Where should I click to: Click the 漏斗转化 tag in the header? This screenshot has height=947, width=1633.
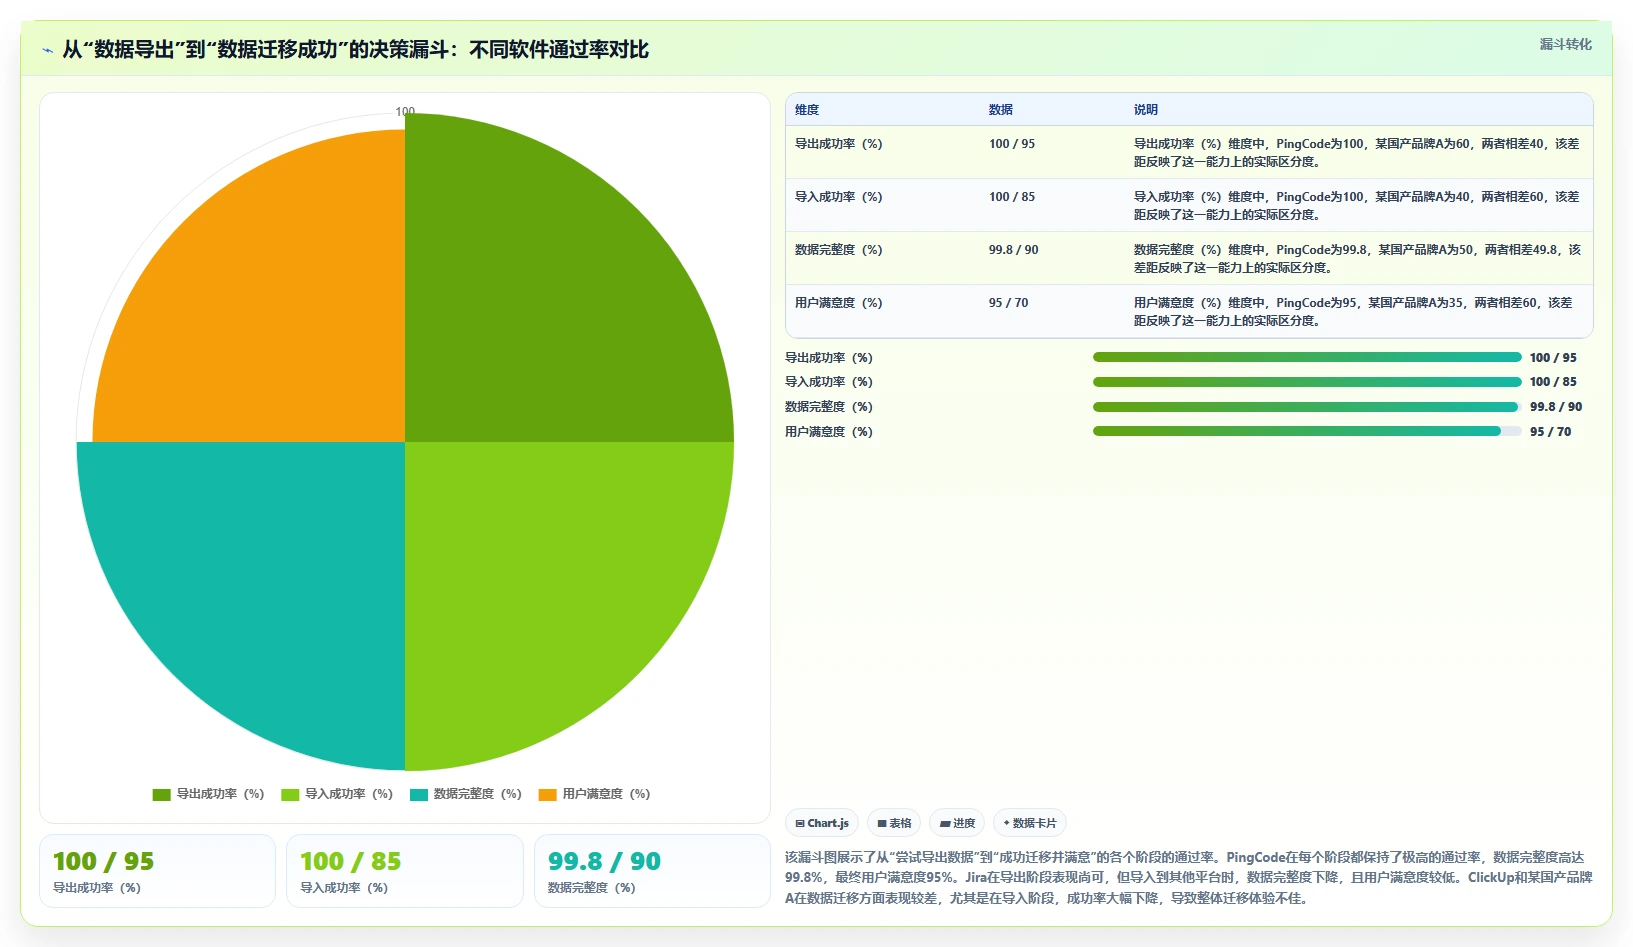(1565, 44)
